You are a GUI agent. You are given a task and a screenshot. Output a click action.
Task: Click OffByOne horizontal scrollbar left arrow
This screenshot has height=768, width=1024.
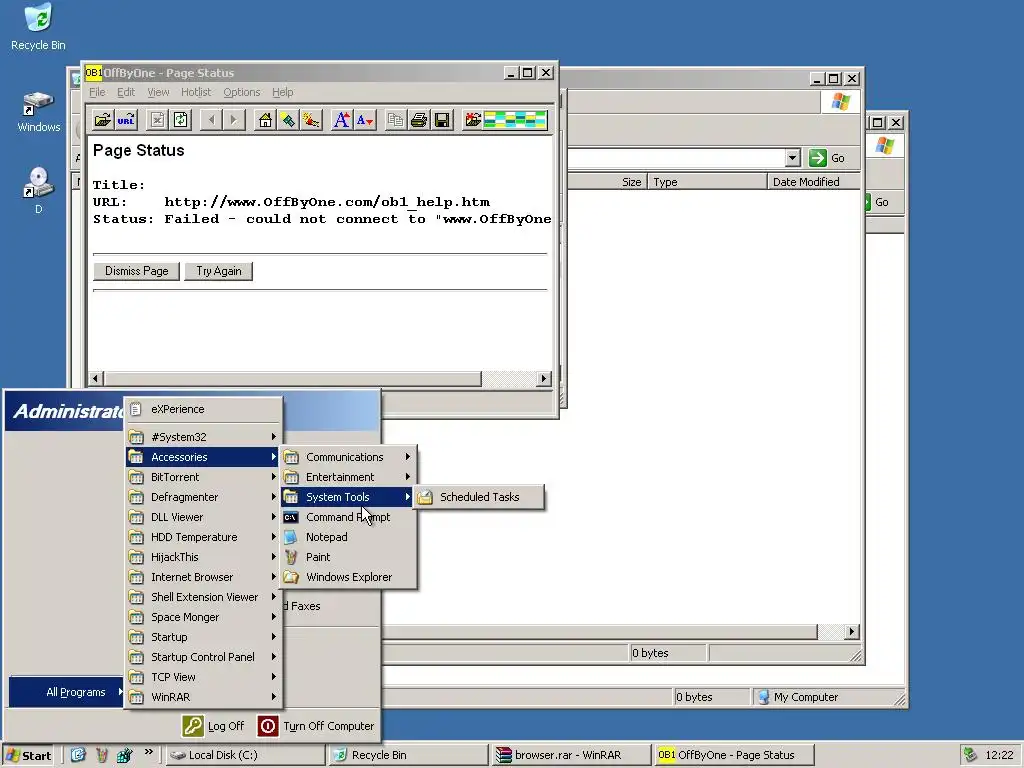(95, 379)
